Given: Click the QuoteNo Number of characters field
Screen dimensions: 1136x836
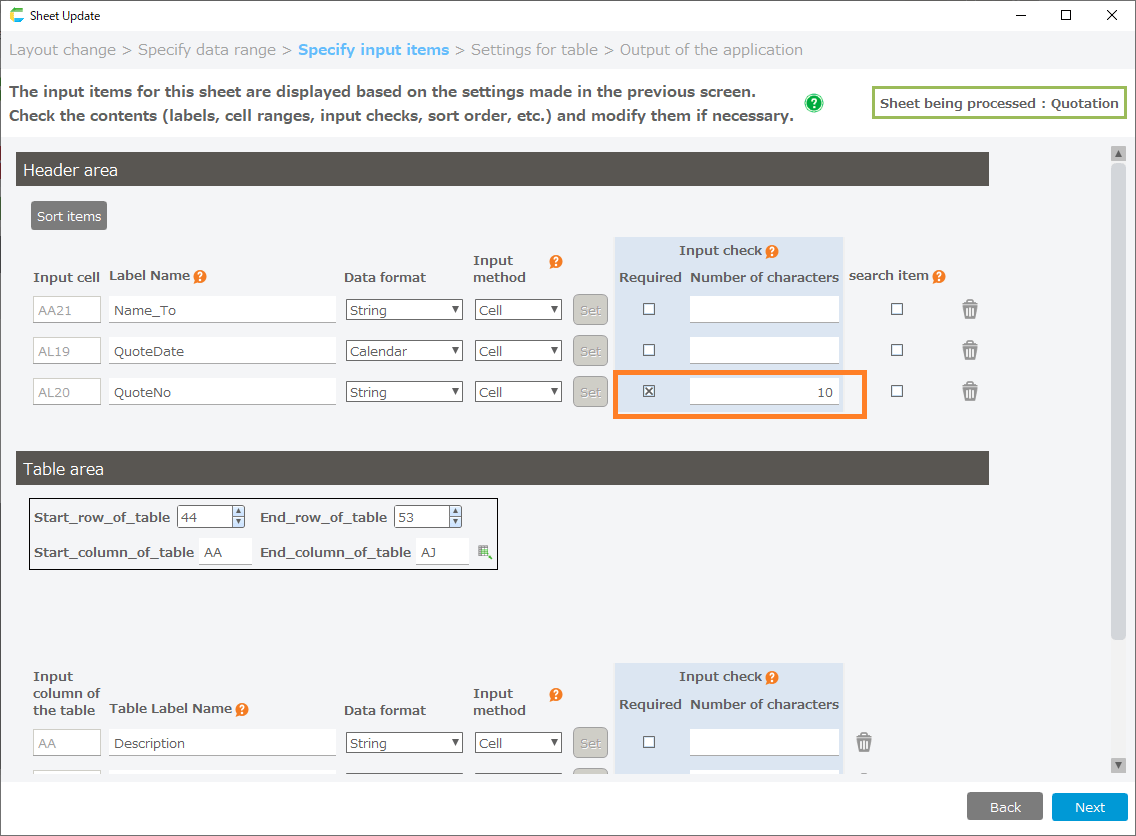Looking at the screenshot, I should pyautogui.click(x=764, y=392).
